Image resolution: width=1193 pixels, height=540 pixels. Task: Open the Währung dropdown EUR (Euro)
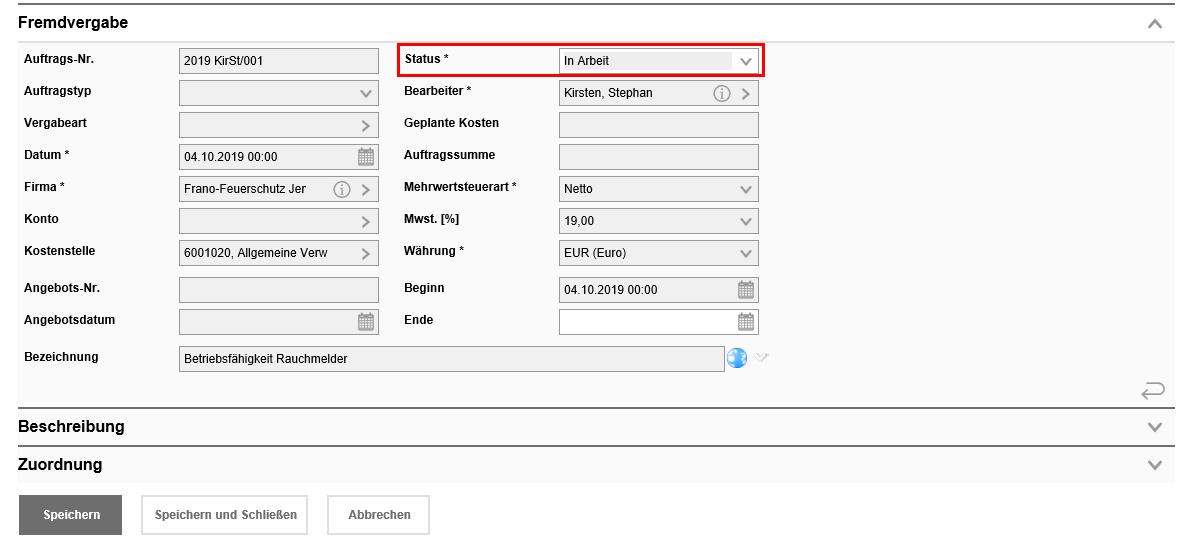[x=746, y=253]
